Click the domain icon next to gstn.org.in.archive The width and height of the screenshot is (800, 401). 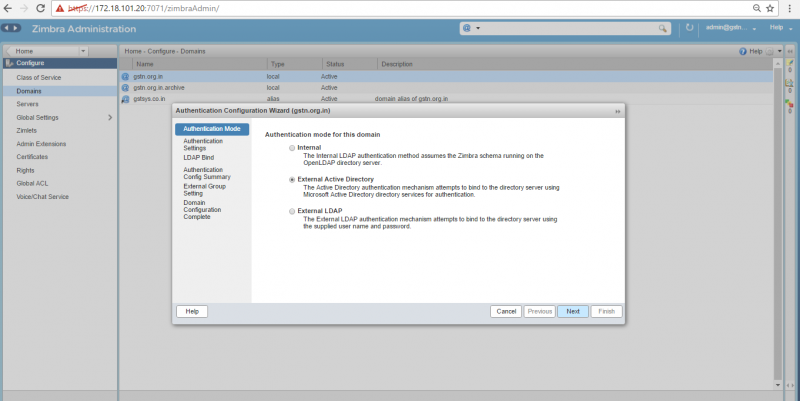pos(125,88)
